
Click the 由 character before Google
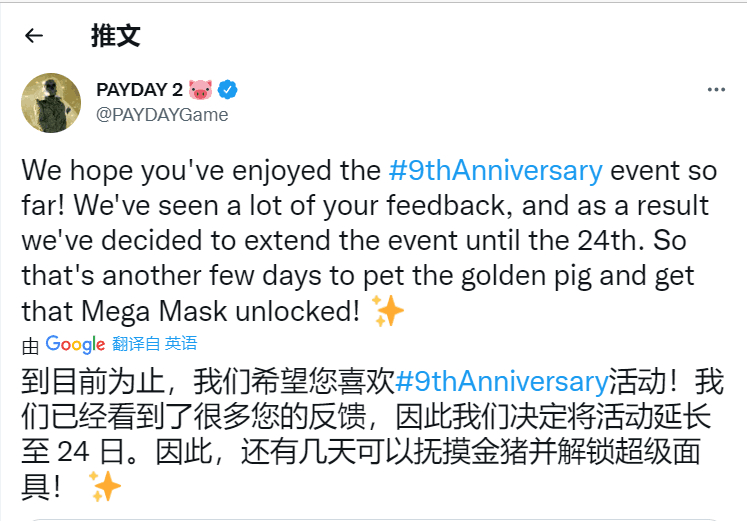click(30, 346)
